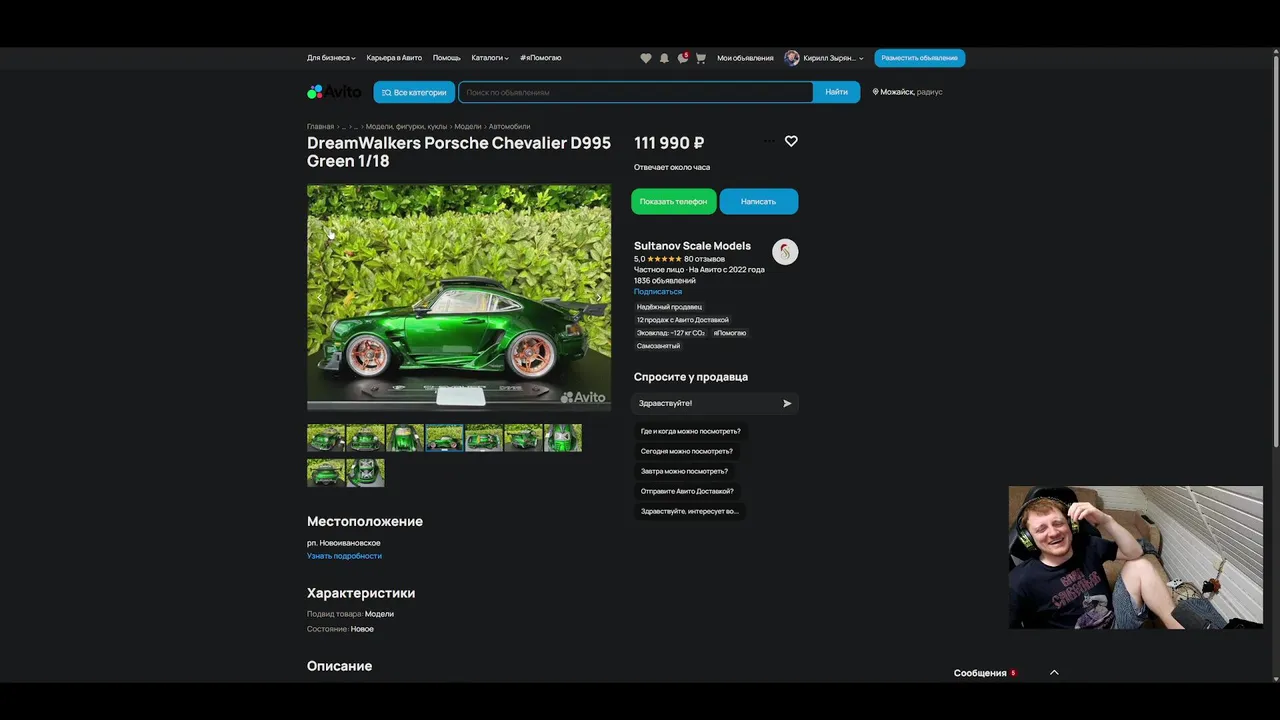Click the 80 отзывов reviews link
The image size is (1280, 720).
point(704,259)
